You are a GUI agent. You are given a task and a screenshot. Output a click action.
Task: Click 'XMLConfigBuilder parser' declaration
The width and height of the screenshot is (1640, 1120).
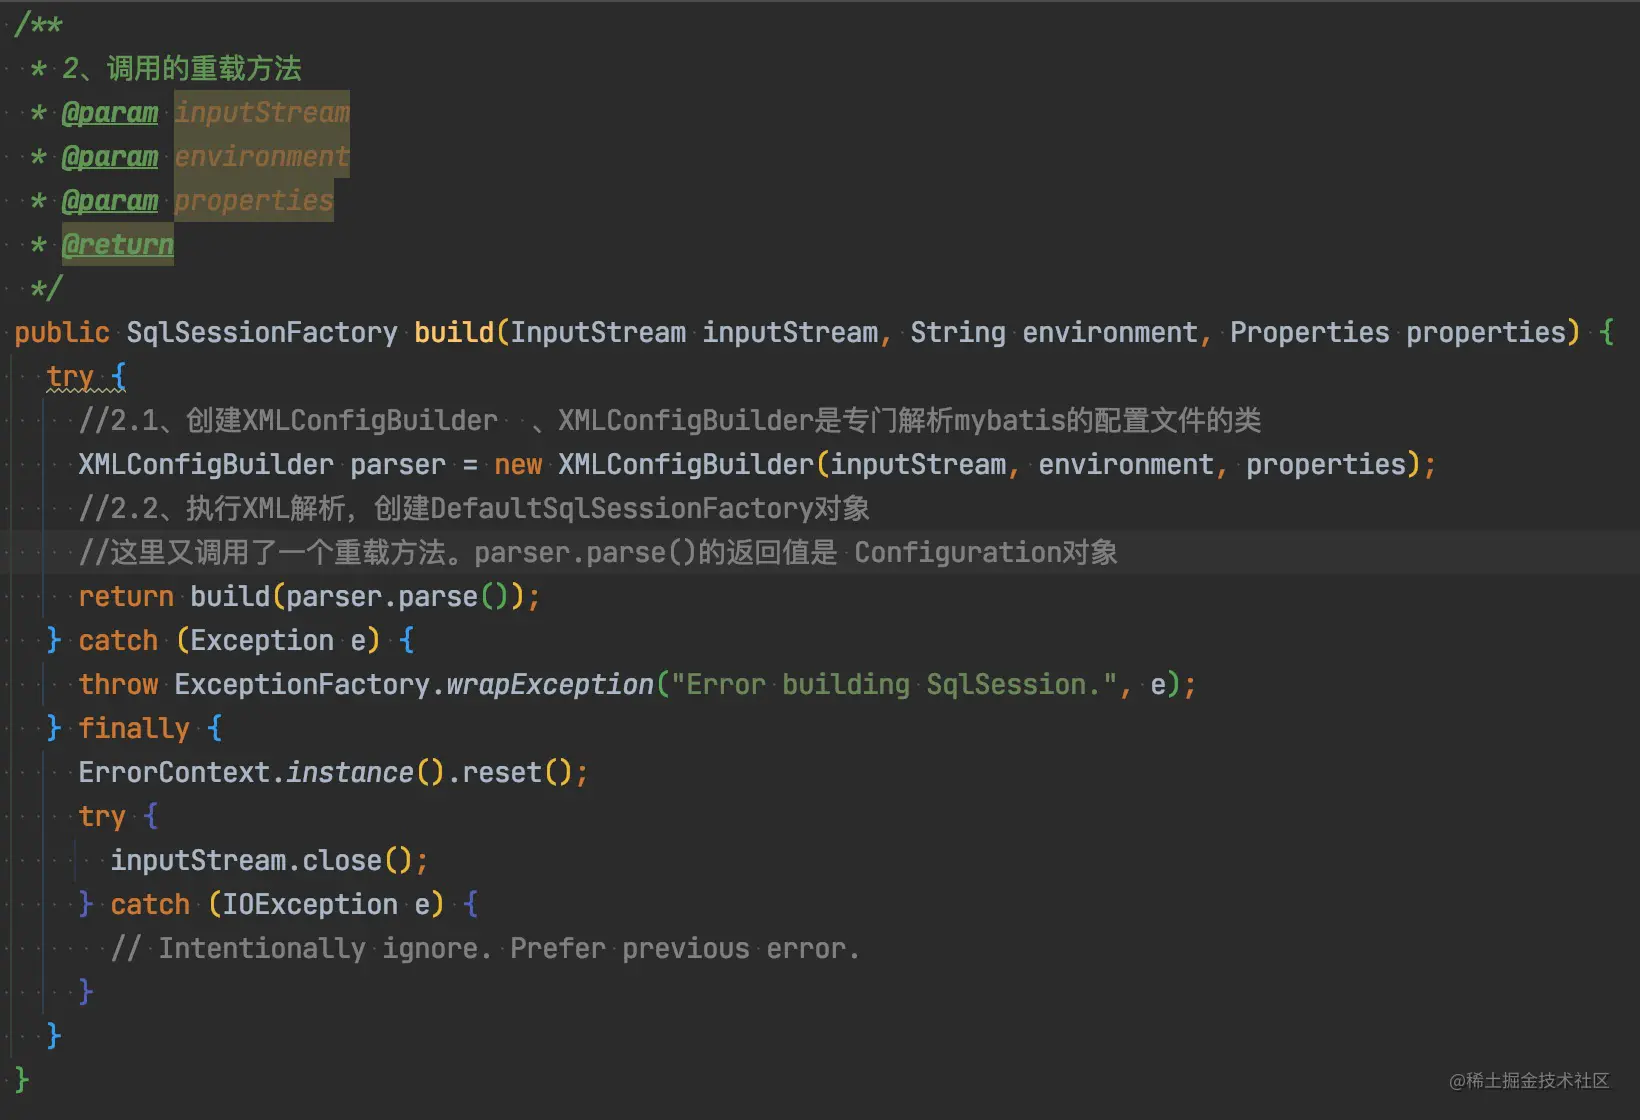262,465
